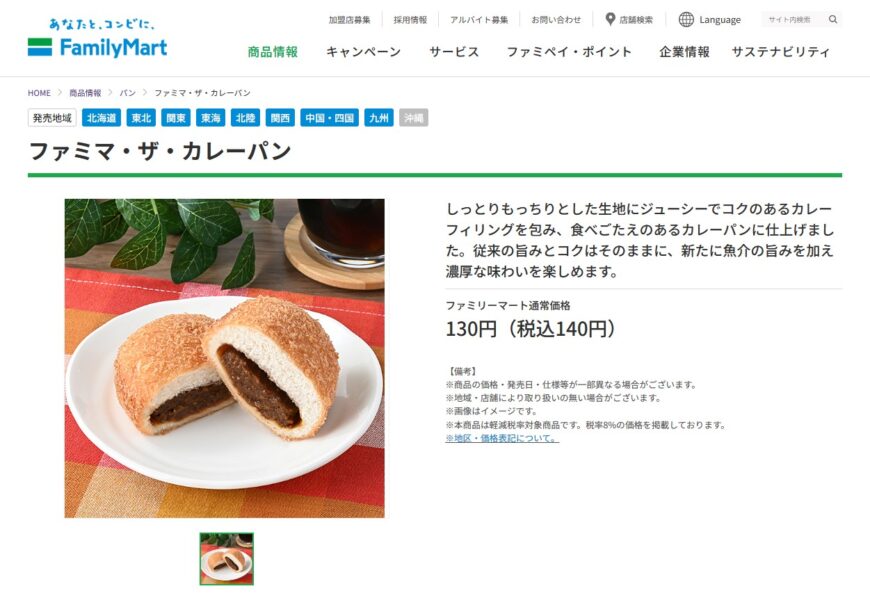Image resolution: width=870 pixels, height=600 pixels.
Task: Click HOME in the breadcrumb
Action: click(x=39, y=93)
